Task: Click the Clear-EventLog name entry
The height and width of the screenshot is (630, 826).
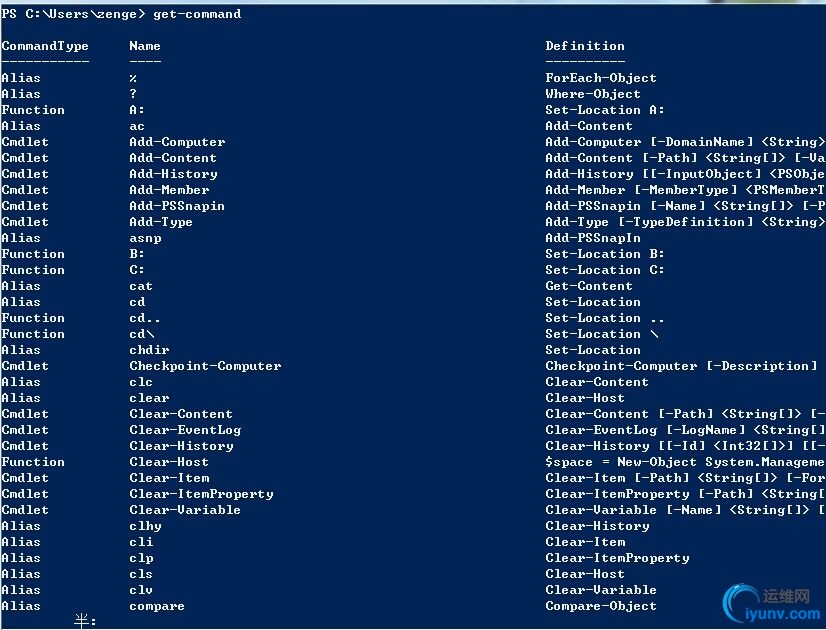Action: tap(185, 430)
